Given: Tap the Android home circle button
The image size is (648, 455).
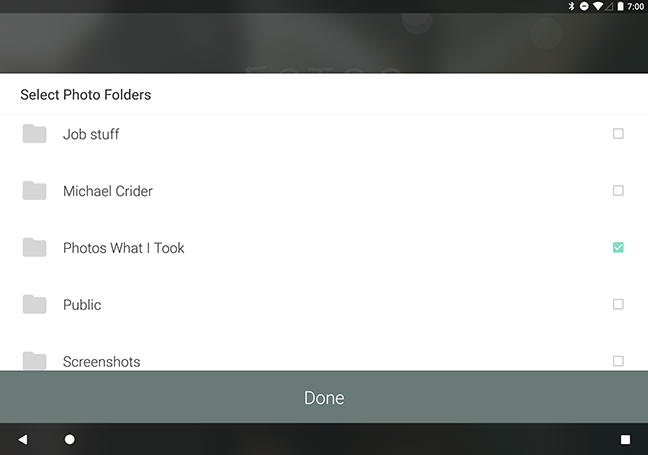Looking at the screenshot, I should [70, 439].
